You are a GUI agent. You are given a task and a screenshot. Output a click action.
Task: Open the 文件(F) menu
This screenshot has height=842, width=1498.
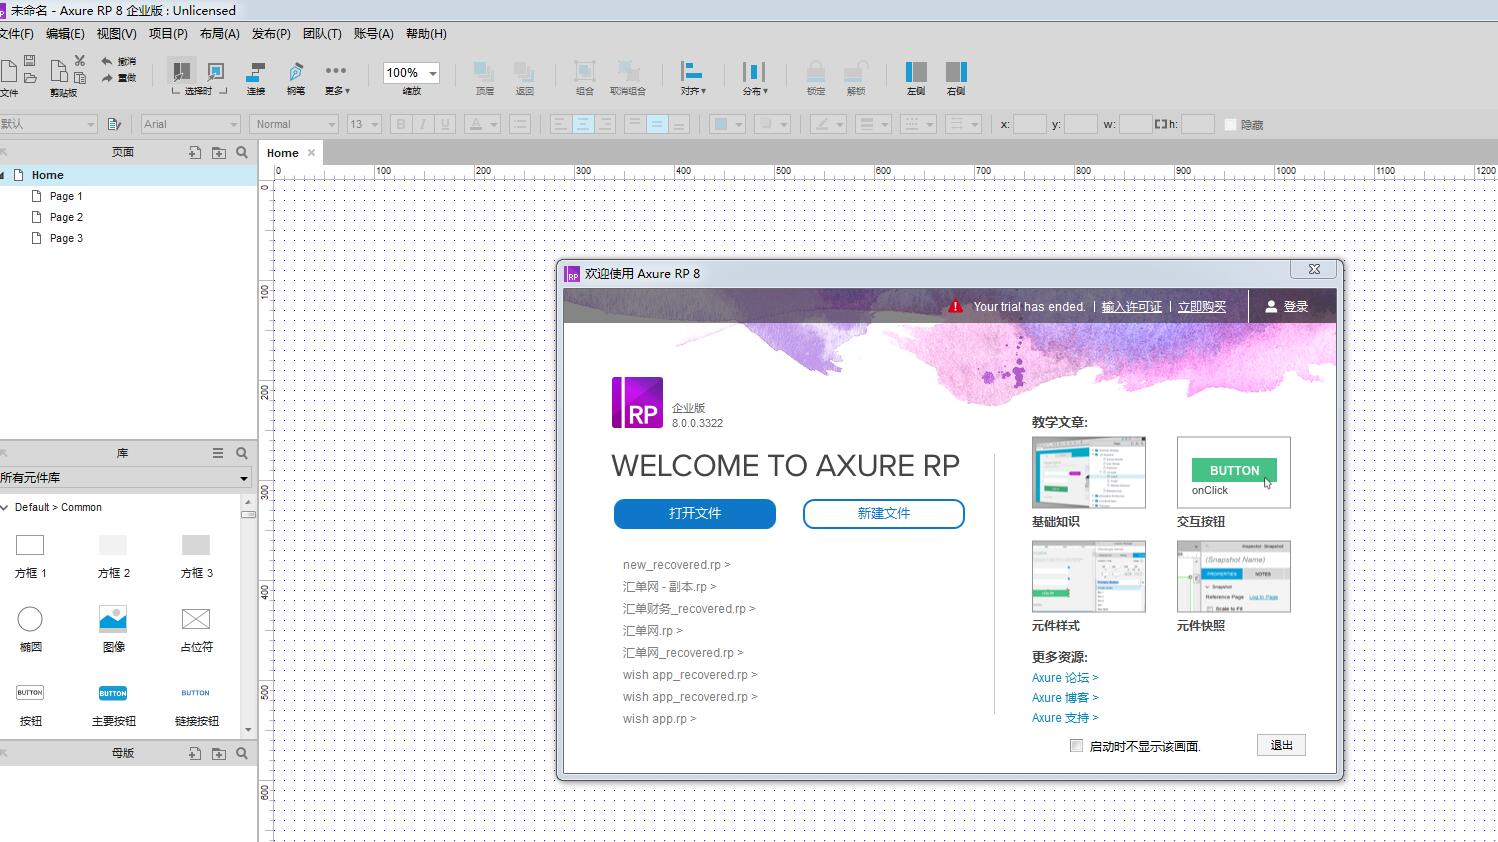(16, 34)
